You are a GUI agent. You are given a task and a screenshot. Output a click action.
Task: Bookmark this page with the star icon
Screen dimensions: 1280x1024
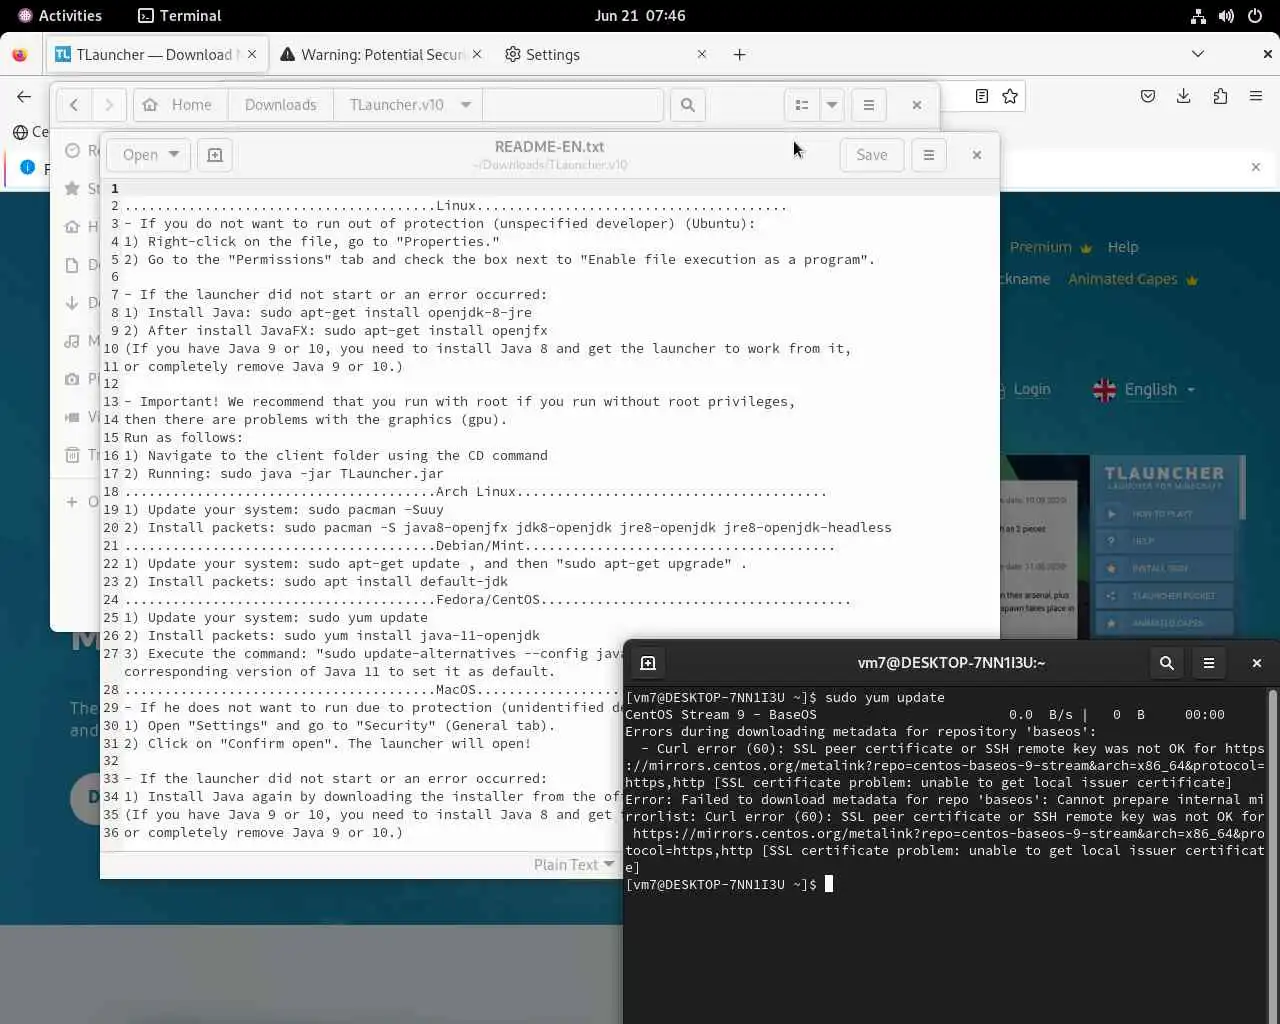click(x=1010, y=96)
